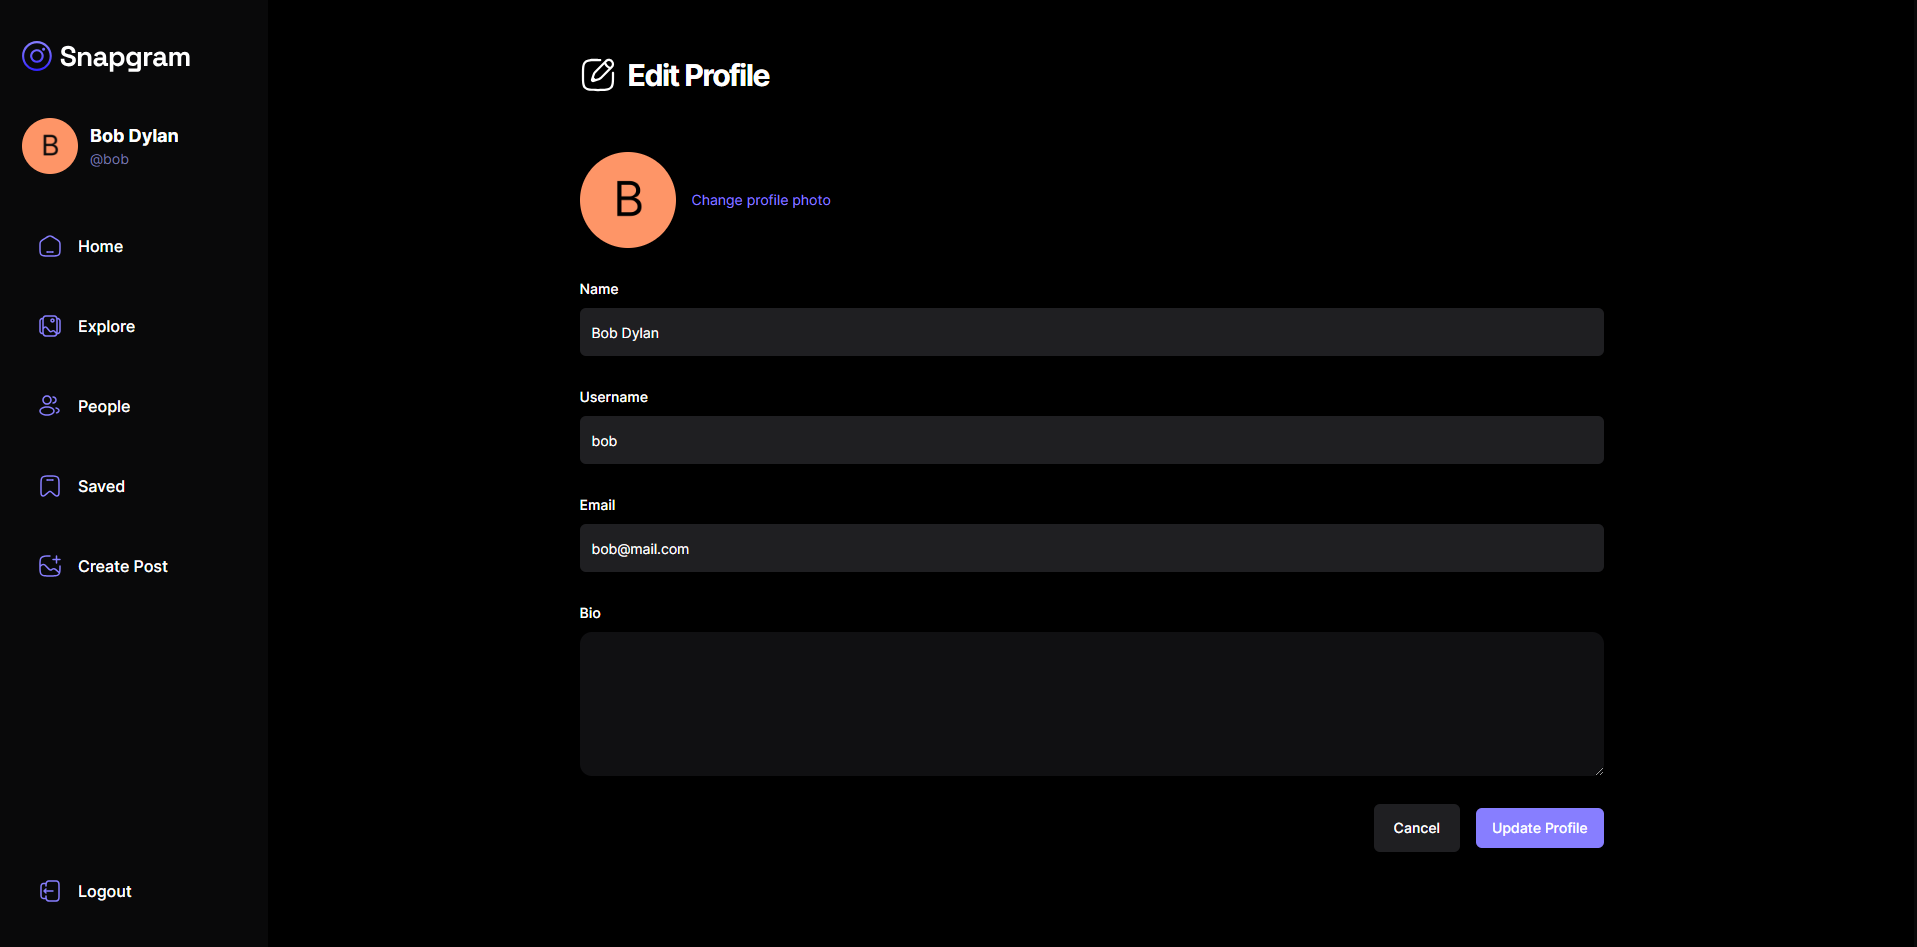Click the Saved bookmark icon
This screenshot has width=1917, height=947.
pos(50,486)
